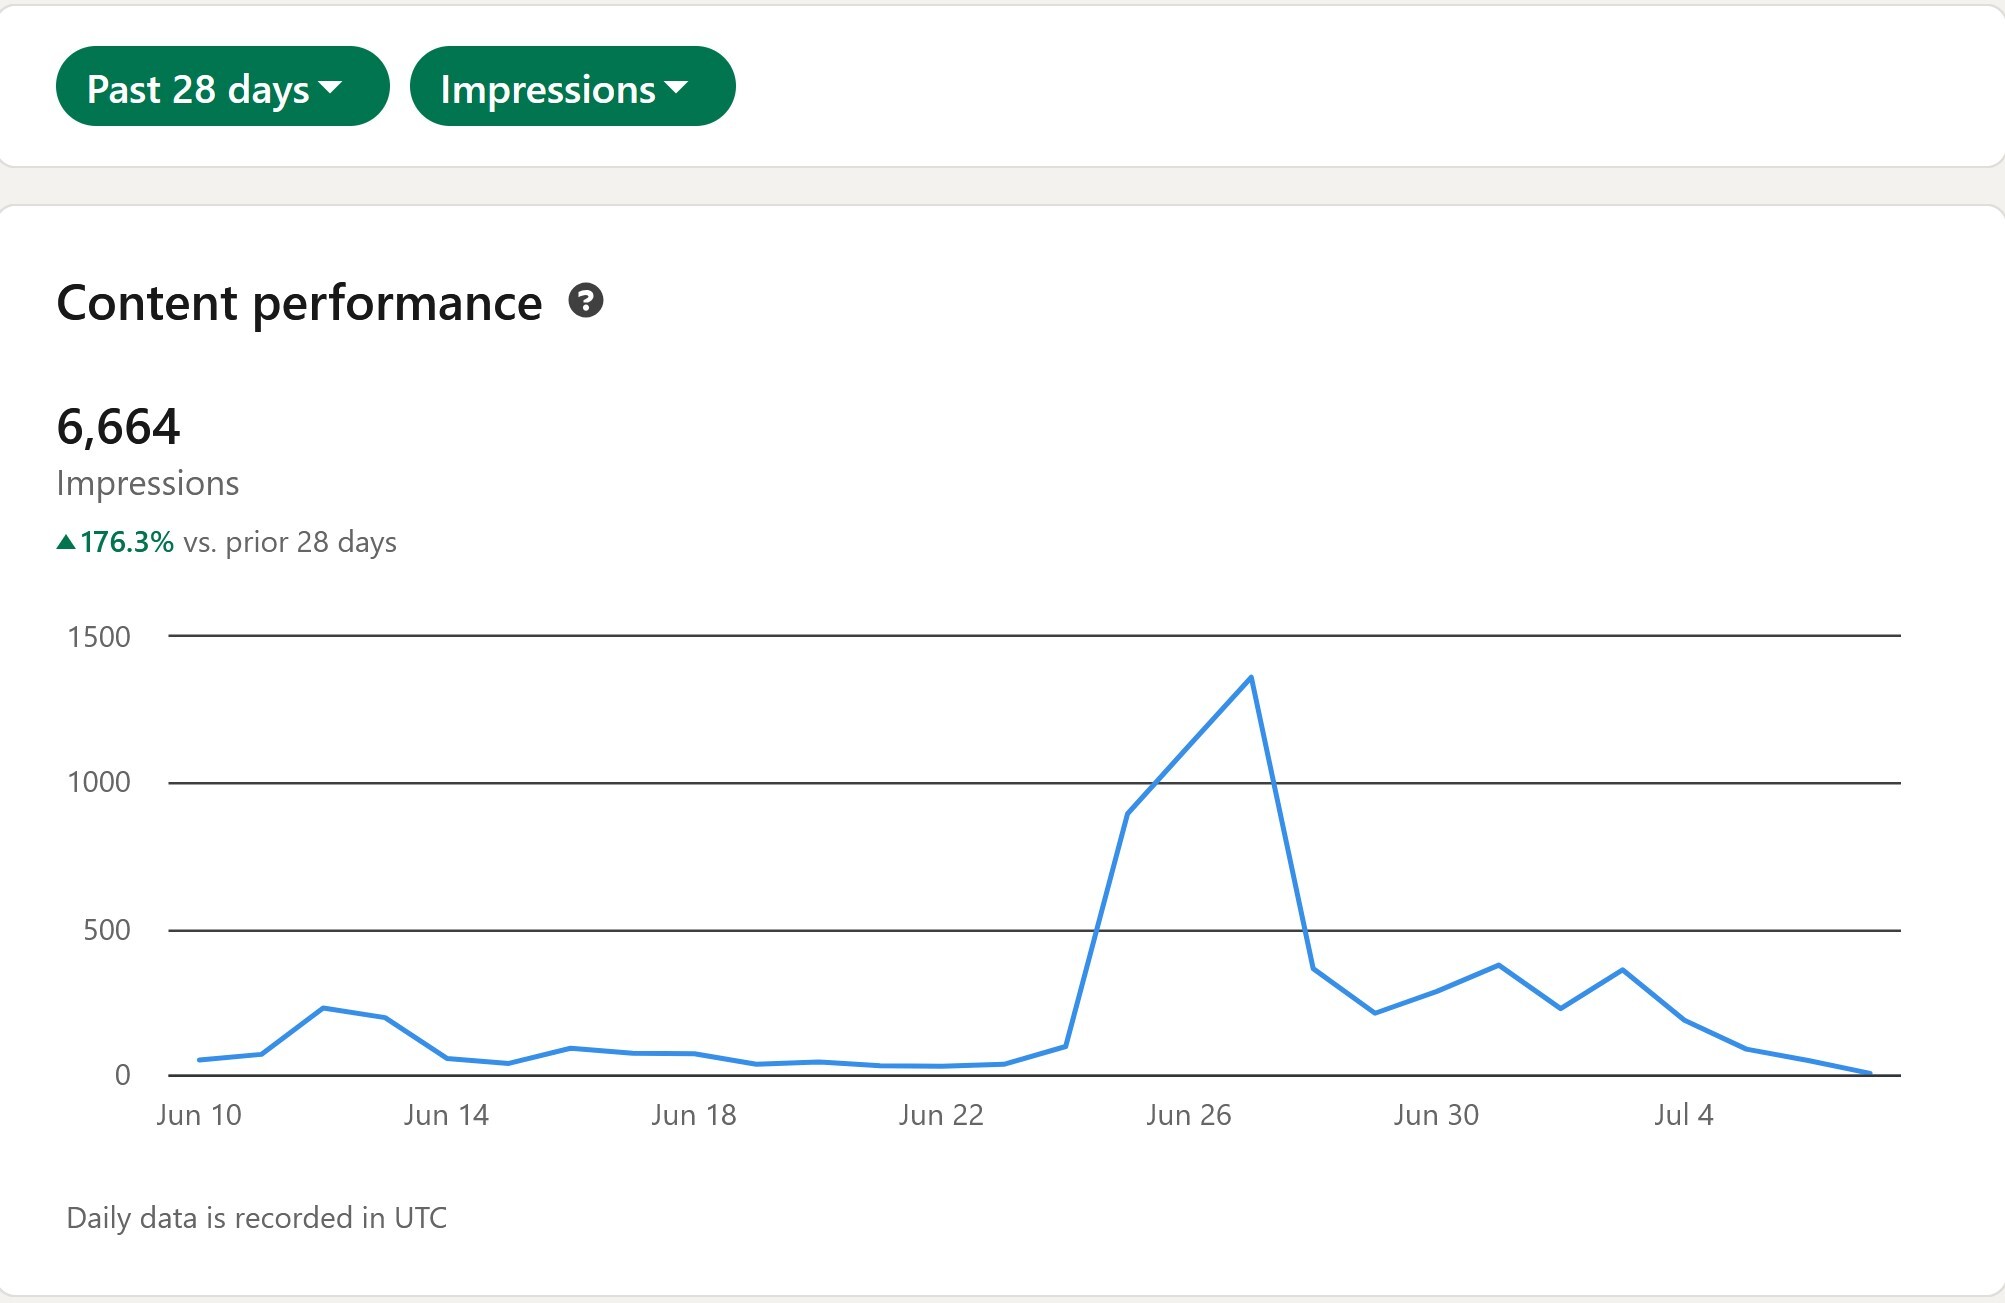Click the chart peak near Jun 27
The width and height of the screenshot is (2005, 1303).
(x=1251, y=678)
